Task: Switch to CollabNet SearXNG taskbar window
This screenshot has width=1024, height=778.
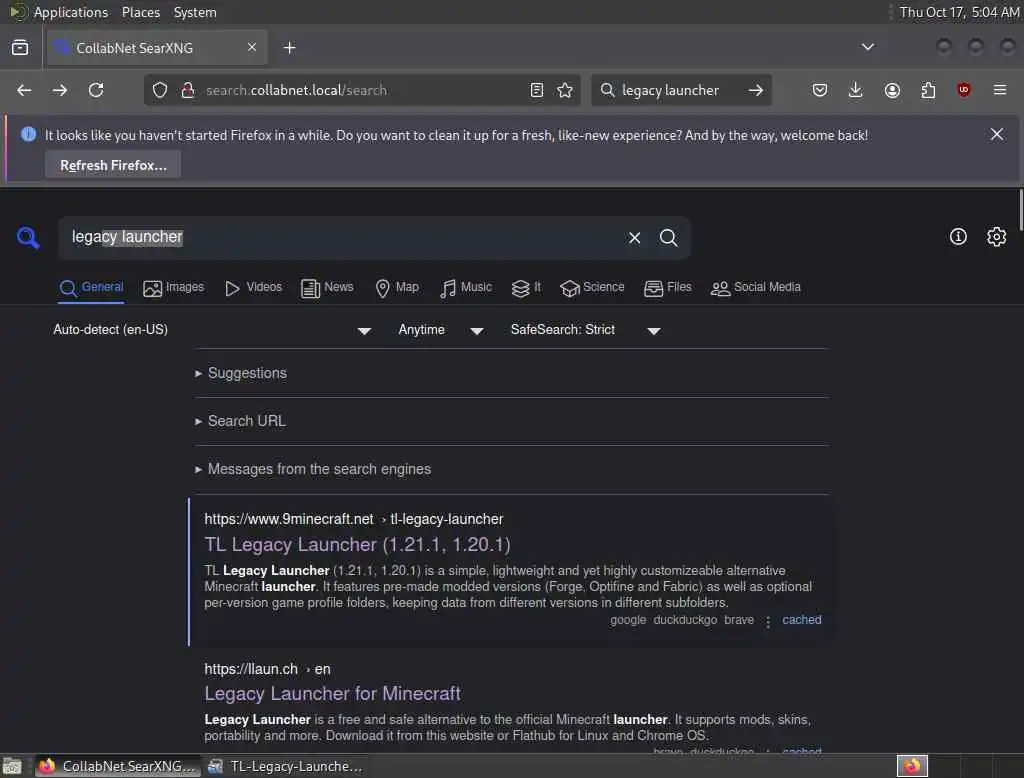Action: pos(117,766)
